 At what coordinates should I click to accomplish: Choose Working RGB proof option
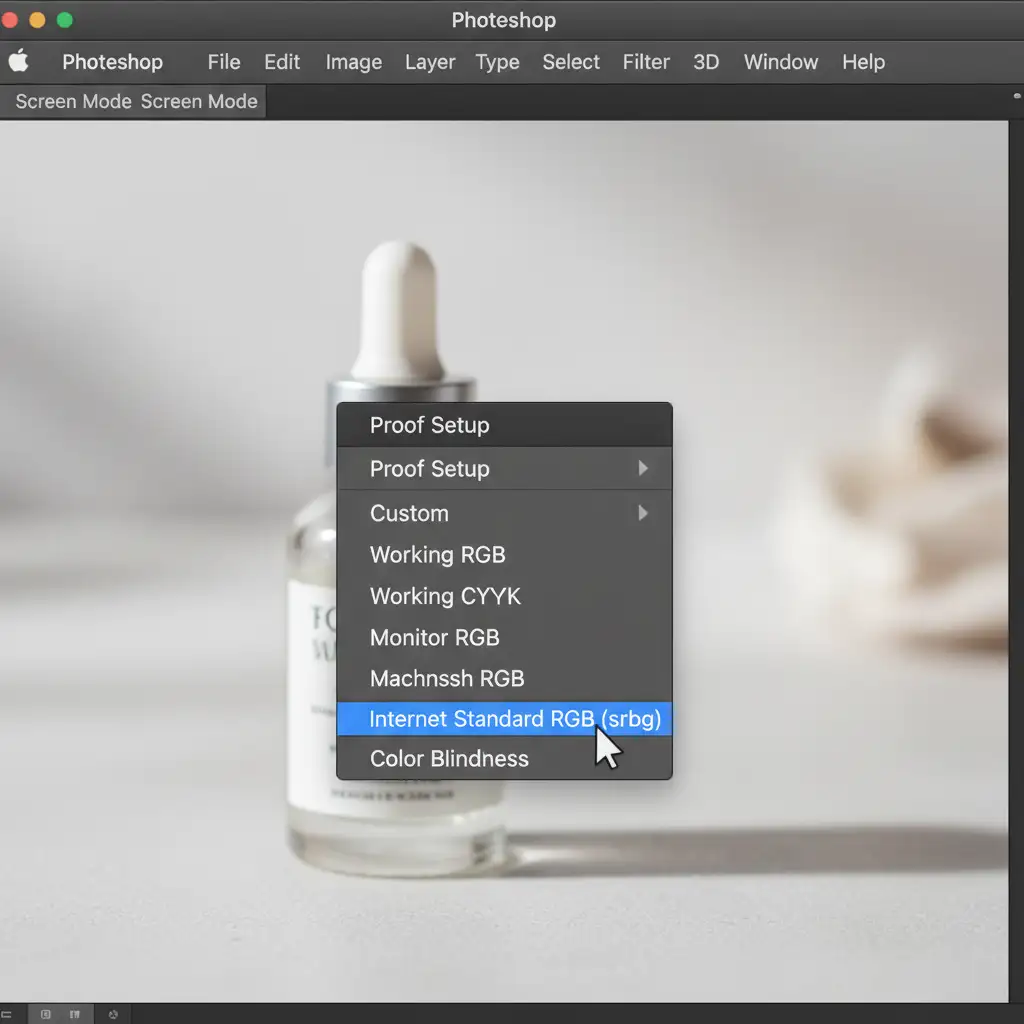click(437, 555)
